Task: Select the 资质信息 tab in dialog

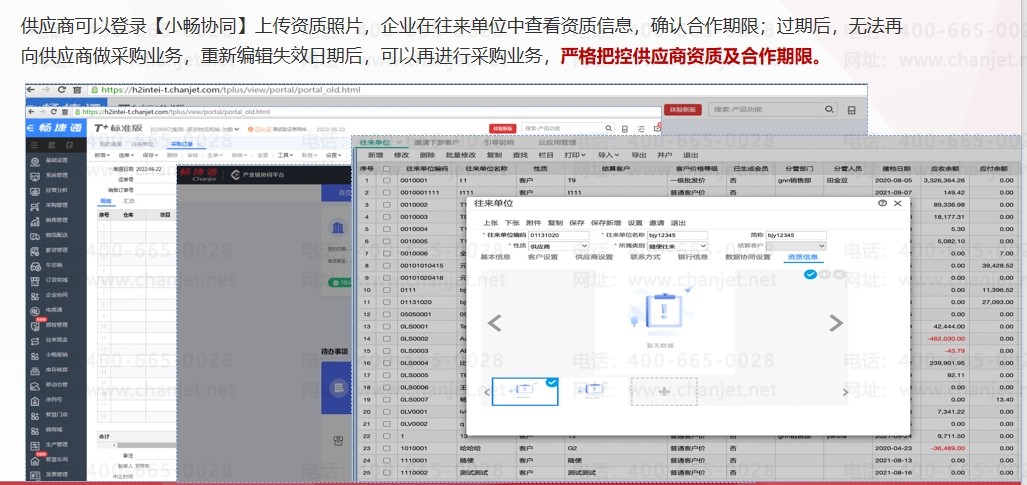Action: [x=802, y=257]
